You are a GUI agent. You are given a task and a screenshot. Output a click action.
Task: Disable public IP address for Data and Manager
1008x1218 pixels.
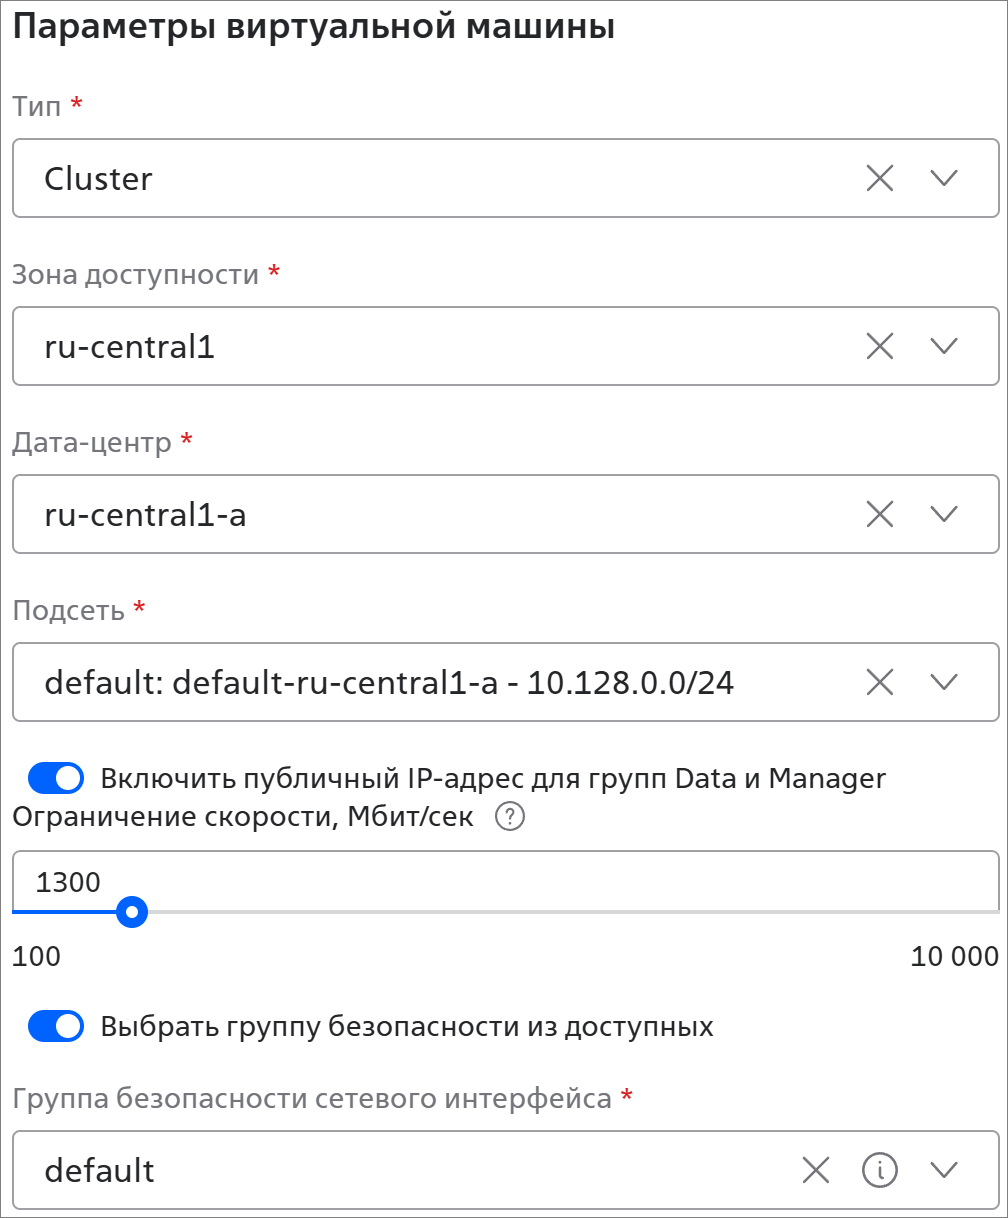pyautogui.click(x=56, y=778)
